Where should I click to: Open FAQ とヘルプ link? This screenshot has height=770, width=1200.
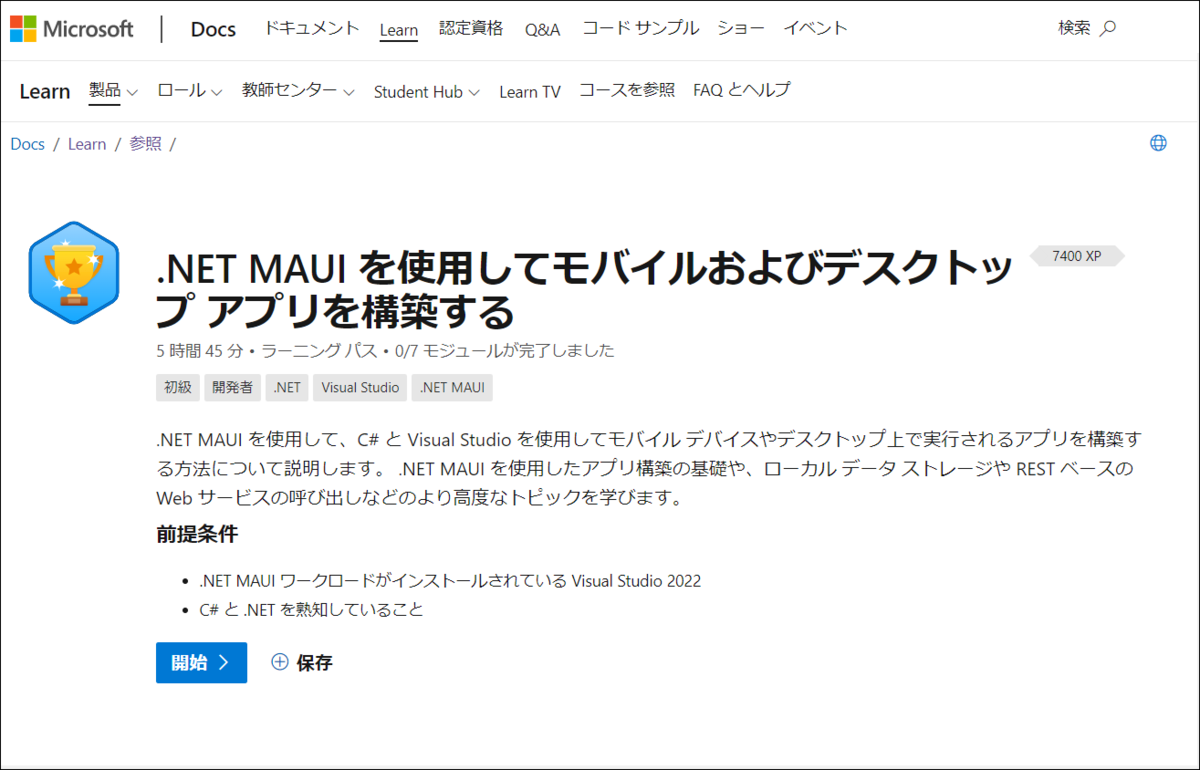point(741,91)
